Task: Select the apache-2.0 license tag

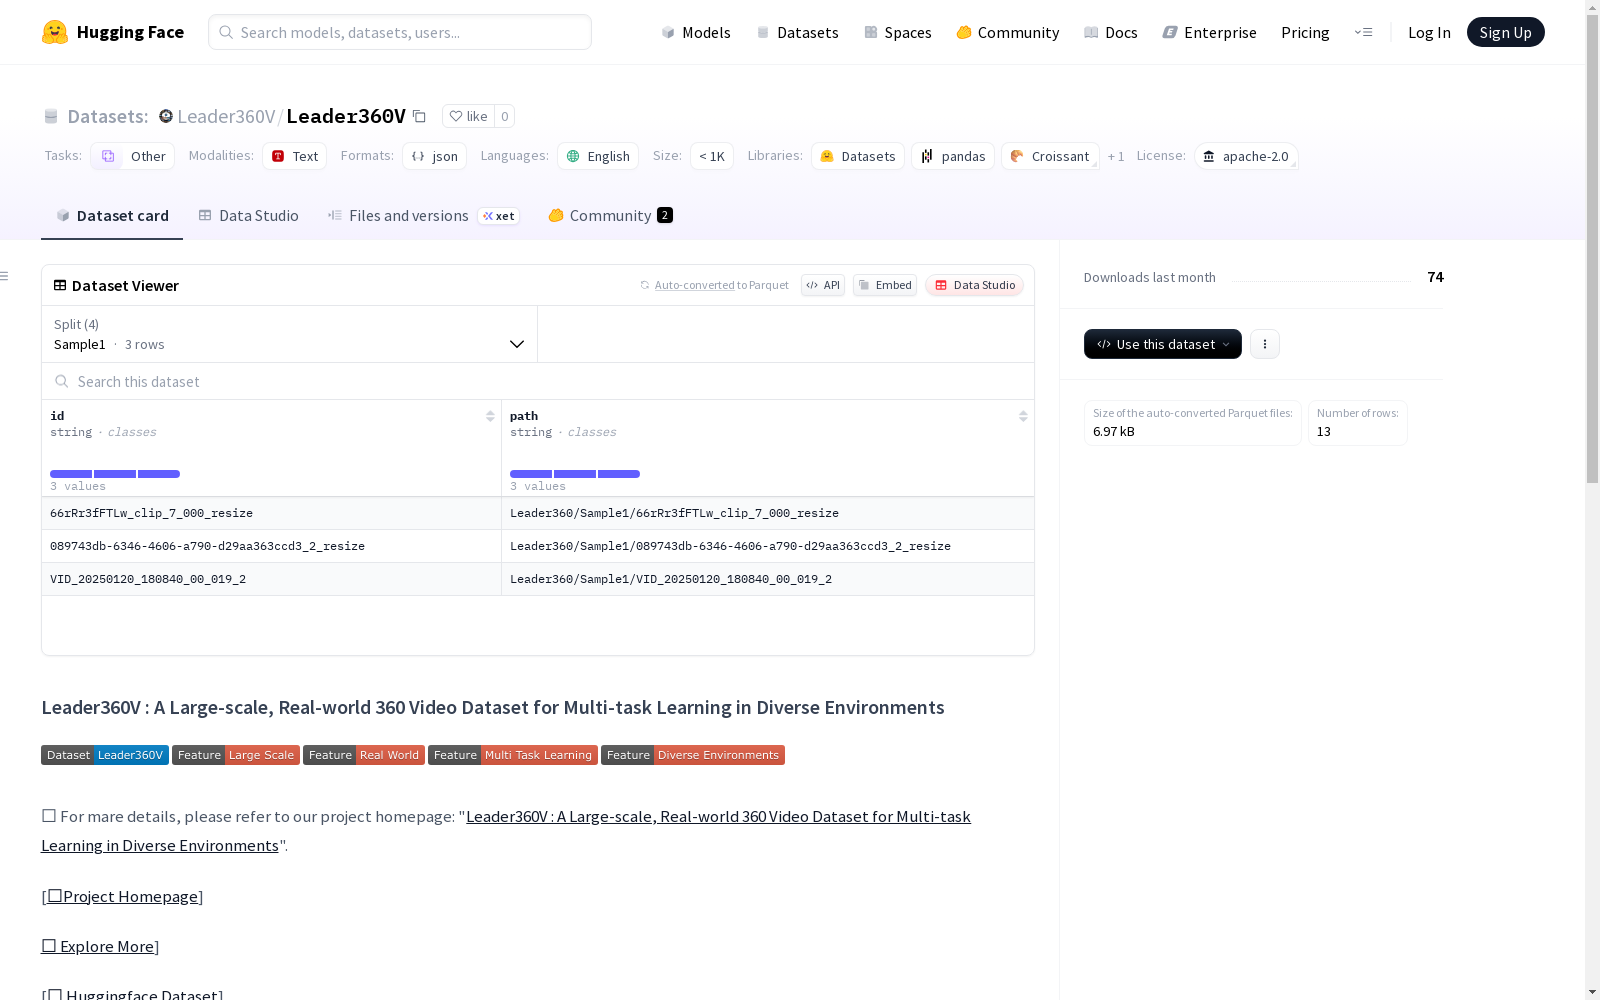Action: [1246, 156]
